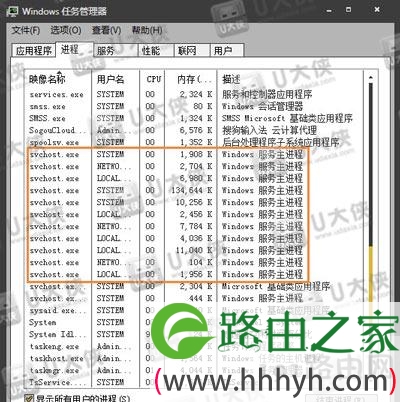
Task: Select svchost.exe row using 4,036 K
Action: tap(193, 238)
